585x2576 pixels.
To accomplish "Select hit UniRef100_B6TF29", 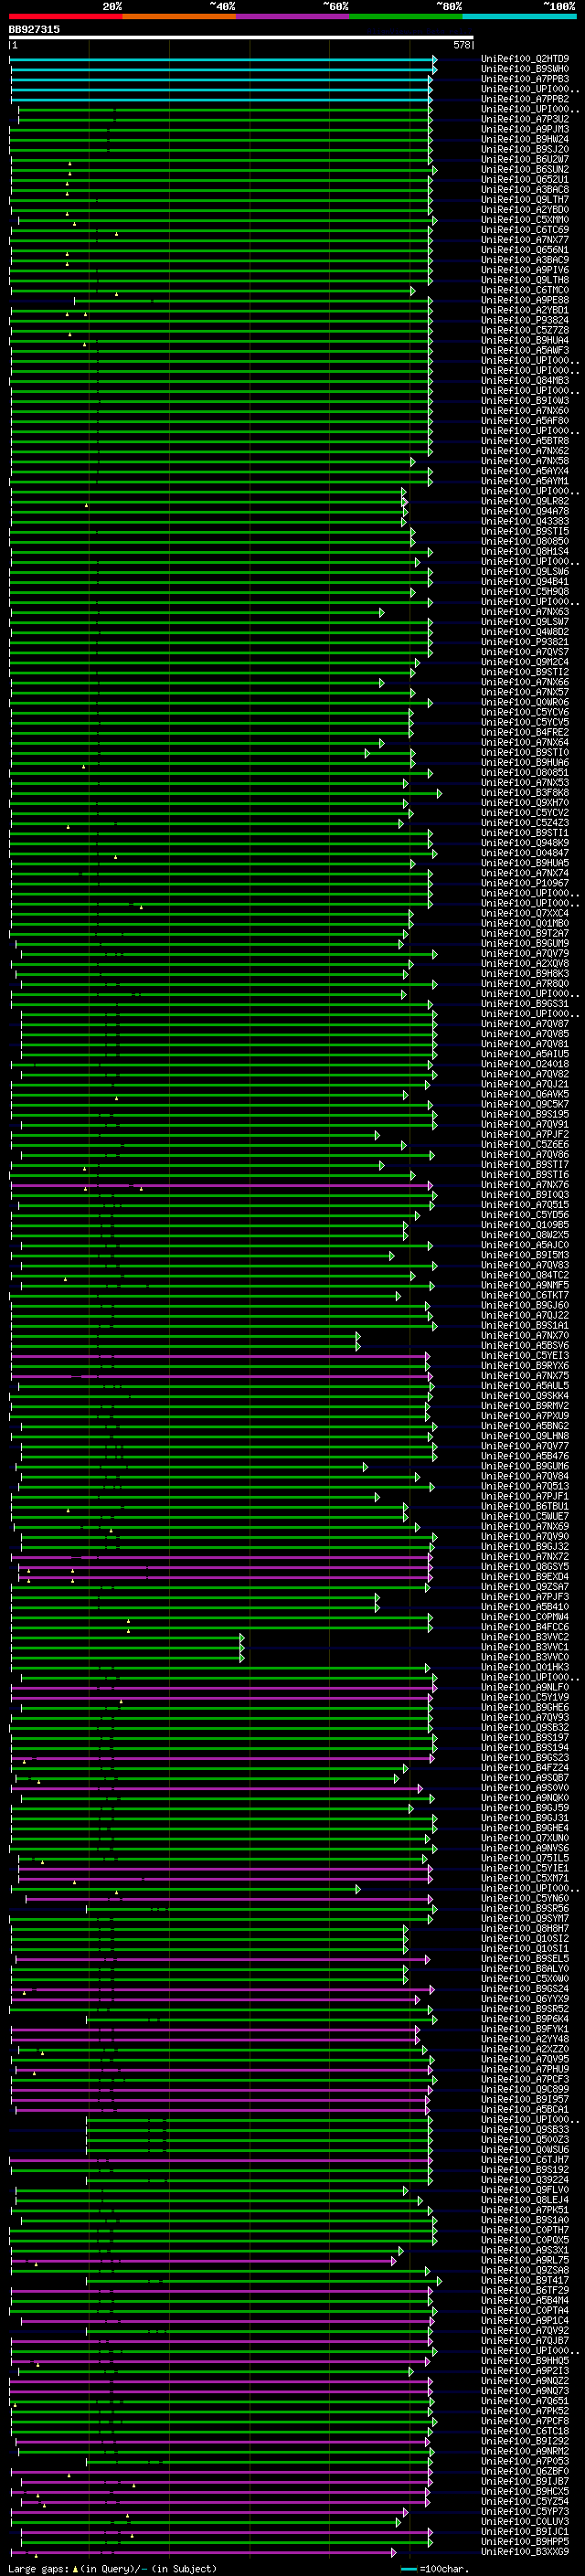I will tap(525, 2290).
